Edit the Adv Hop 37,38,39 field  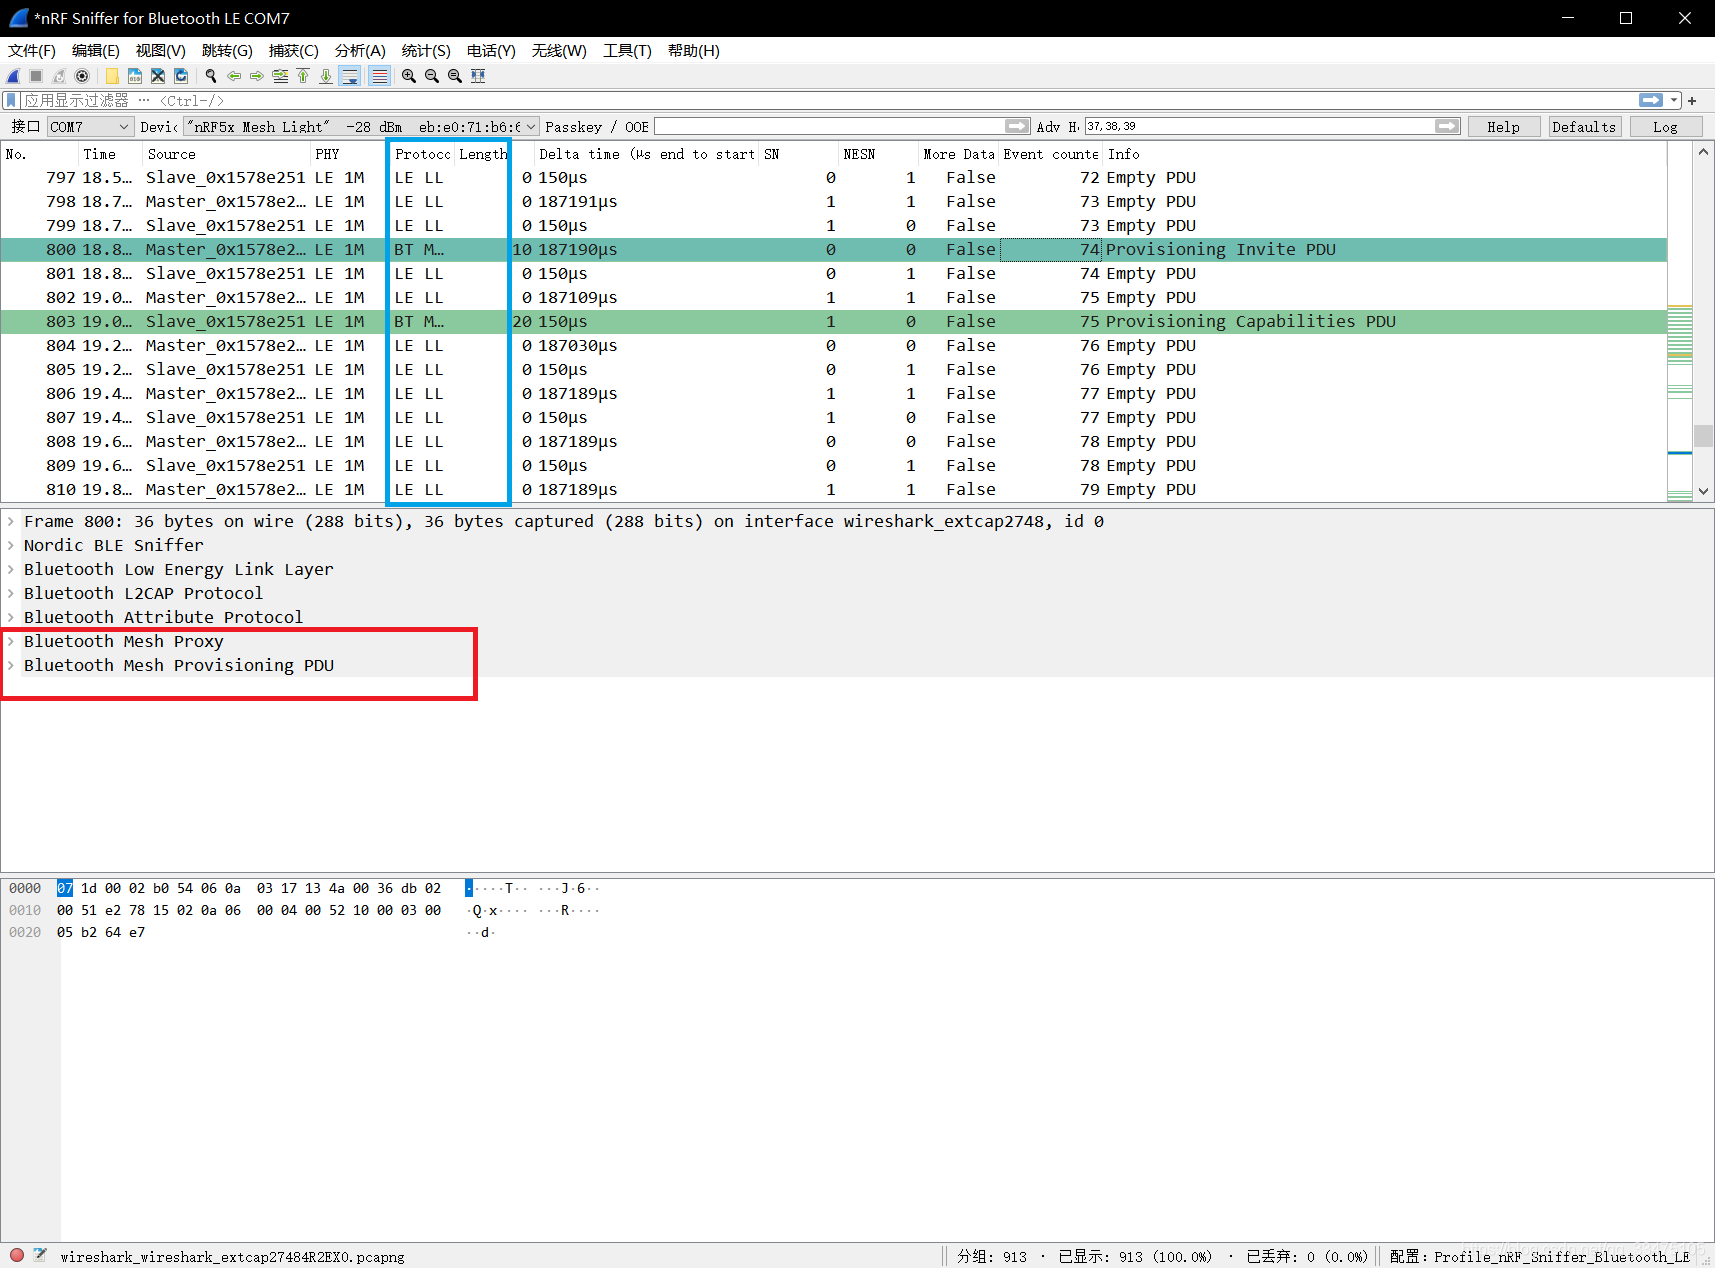(1259, 126)
